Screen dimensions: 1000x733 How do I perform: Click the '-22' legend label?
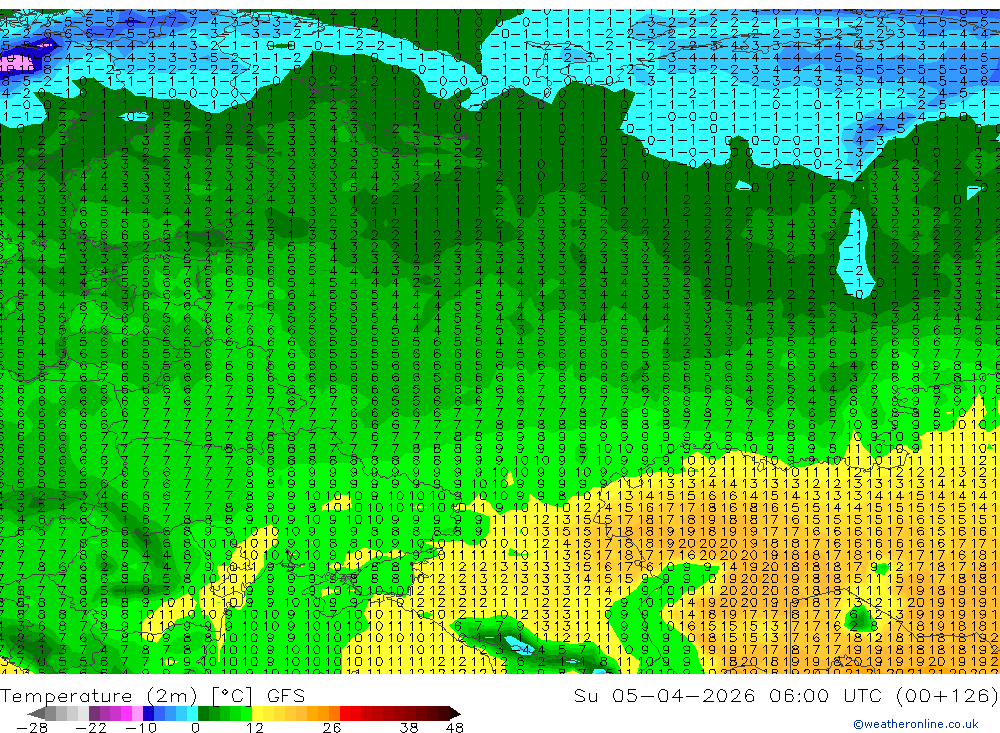91,727
